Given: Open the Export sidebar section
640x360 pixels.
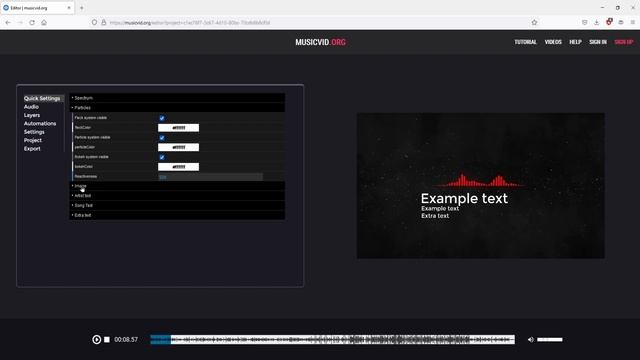Looking at the screenshot, I should (x=32, y=149).
